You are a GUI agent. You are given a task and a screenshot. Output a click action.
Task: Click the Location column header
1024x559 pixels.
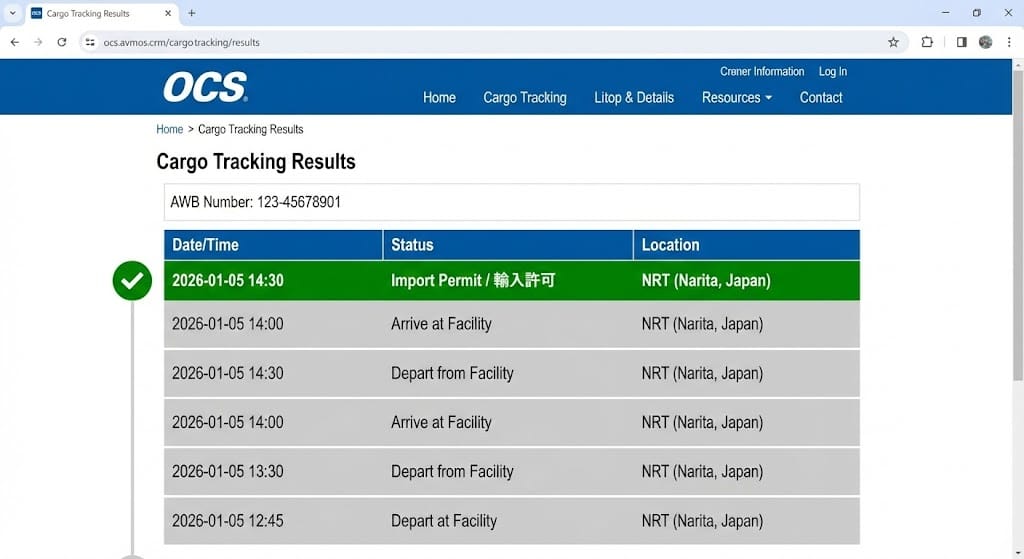point(746,245)
